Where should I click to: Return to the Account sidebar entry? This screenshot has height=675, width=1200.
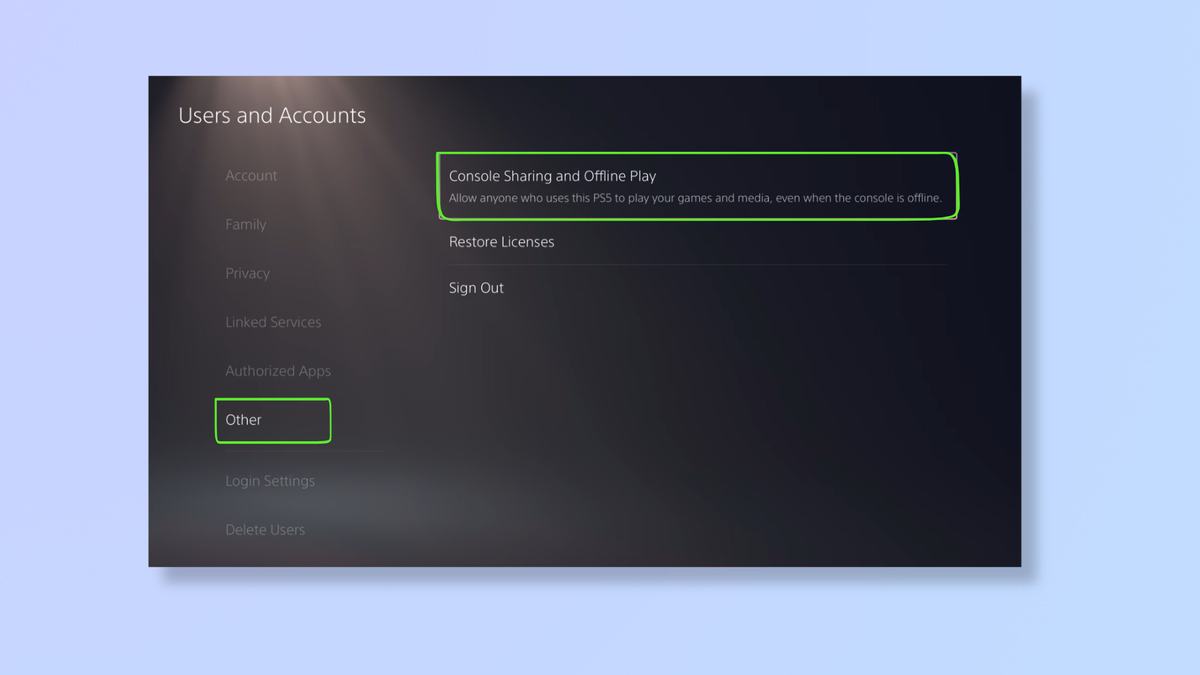coord(251,175)
